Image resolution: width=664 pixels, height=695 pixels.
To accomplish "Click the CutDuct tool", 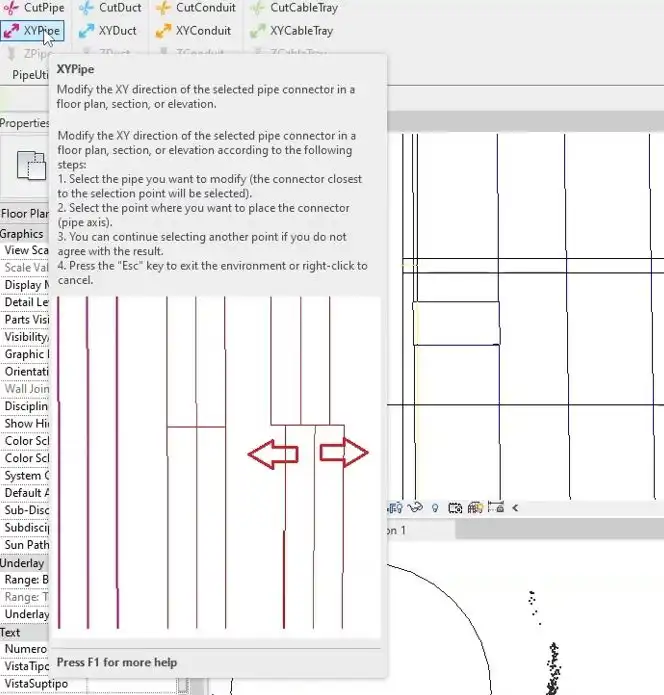I will click(110, 8).
